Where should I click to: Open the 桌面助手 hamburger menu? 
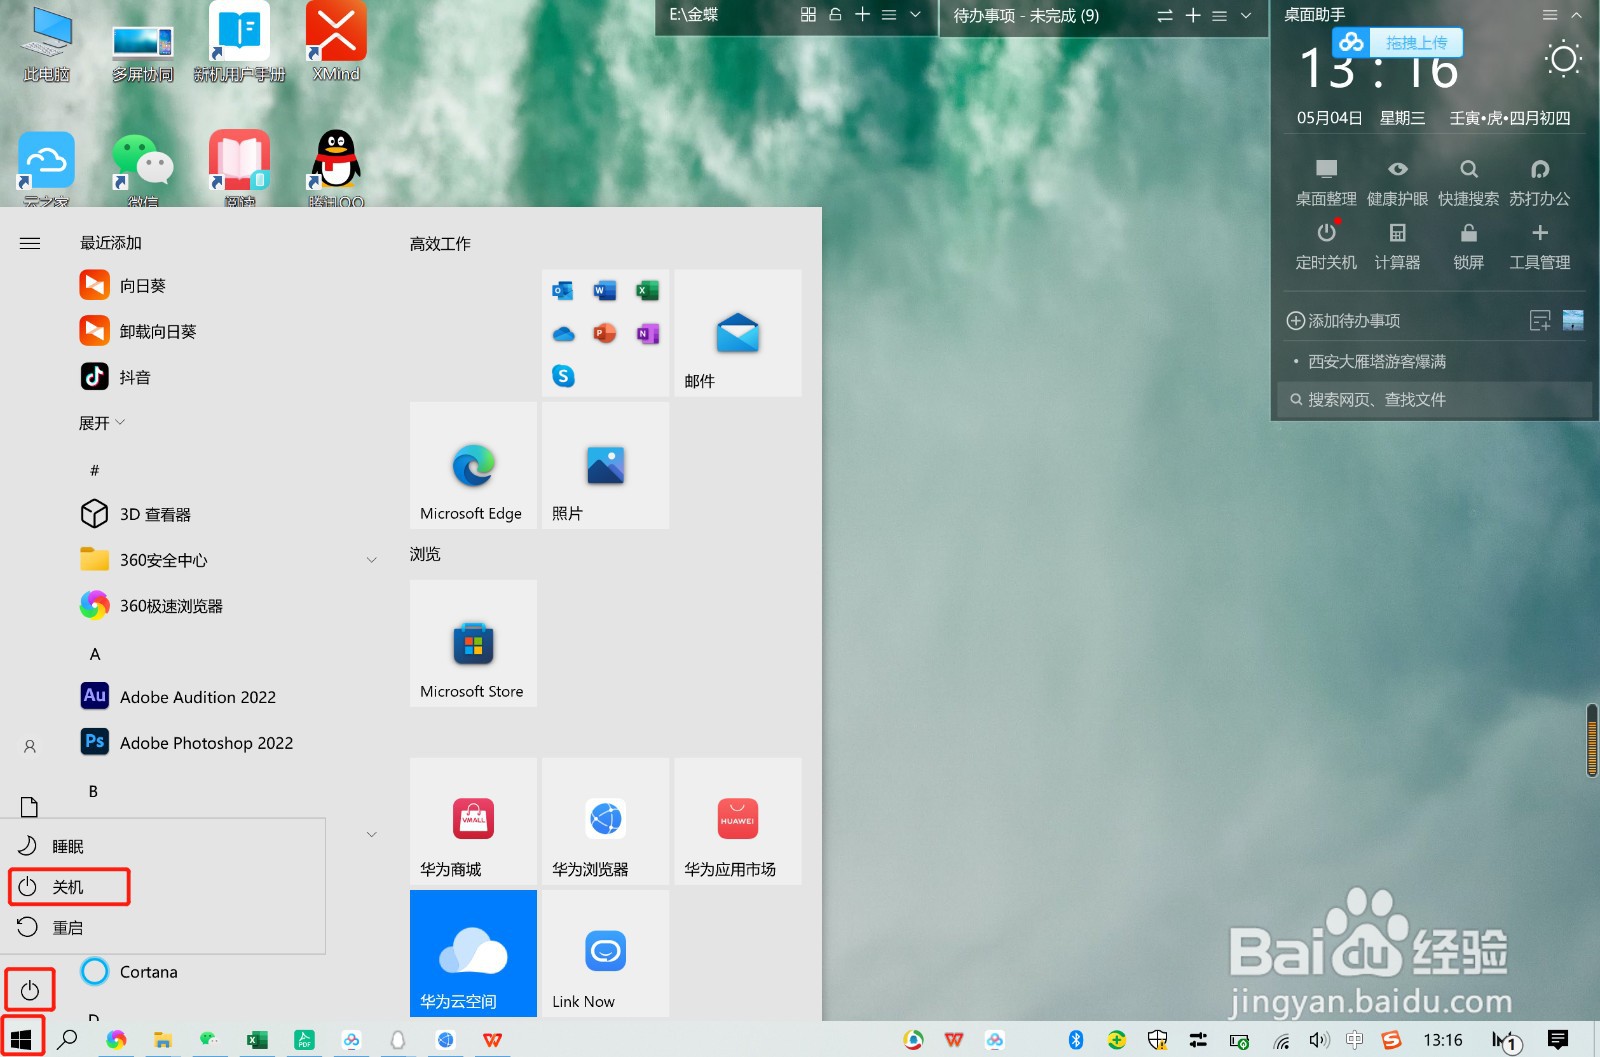(x=1550, y=15)
